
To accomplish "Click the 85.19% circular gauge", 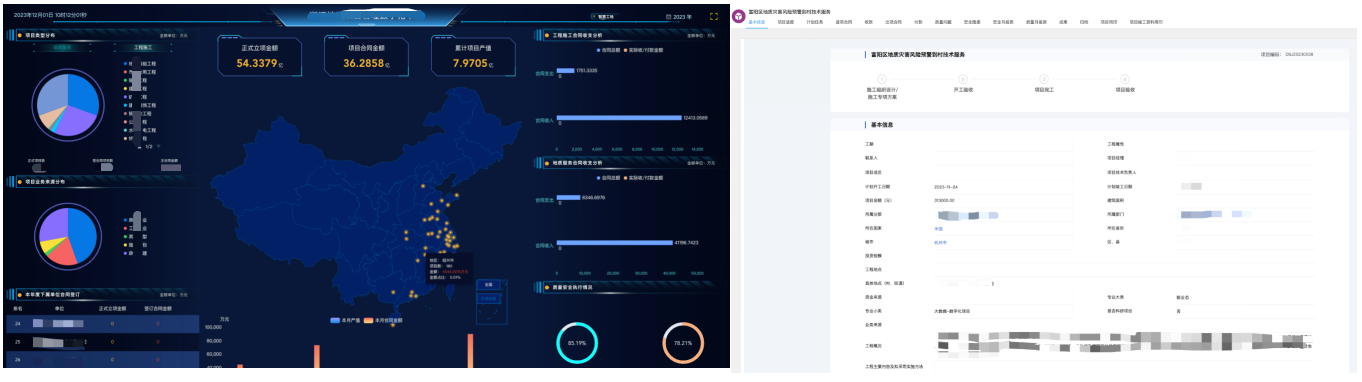I will click(x=577, y=343).
